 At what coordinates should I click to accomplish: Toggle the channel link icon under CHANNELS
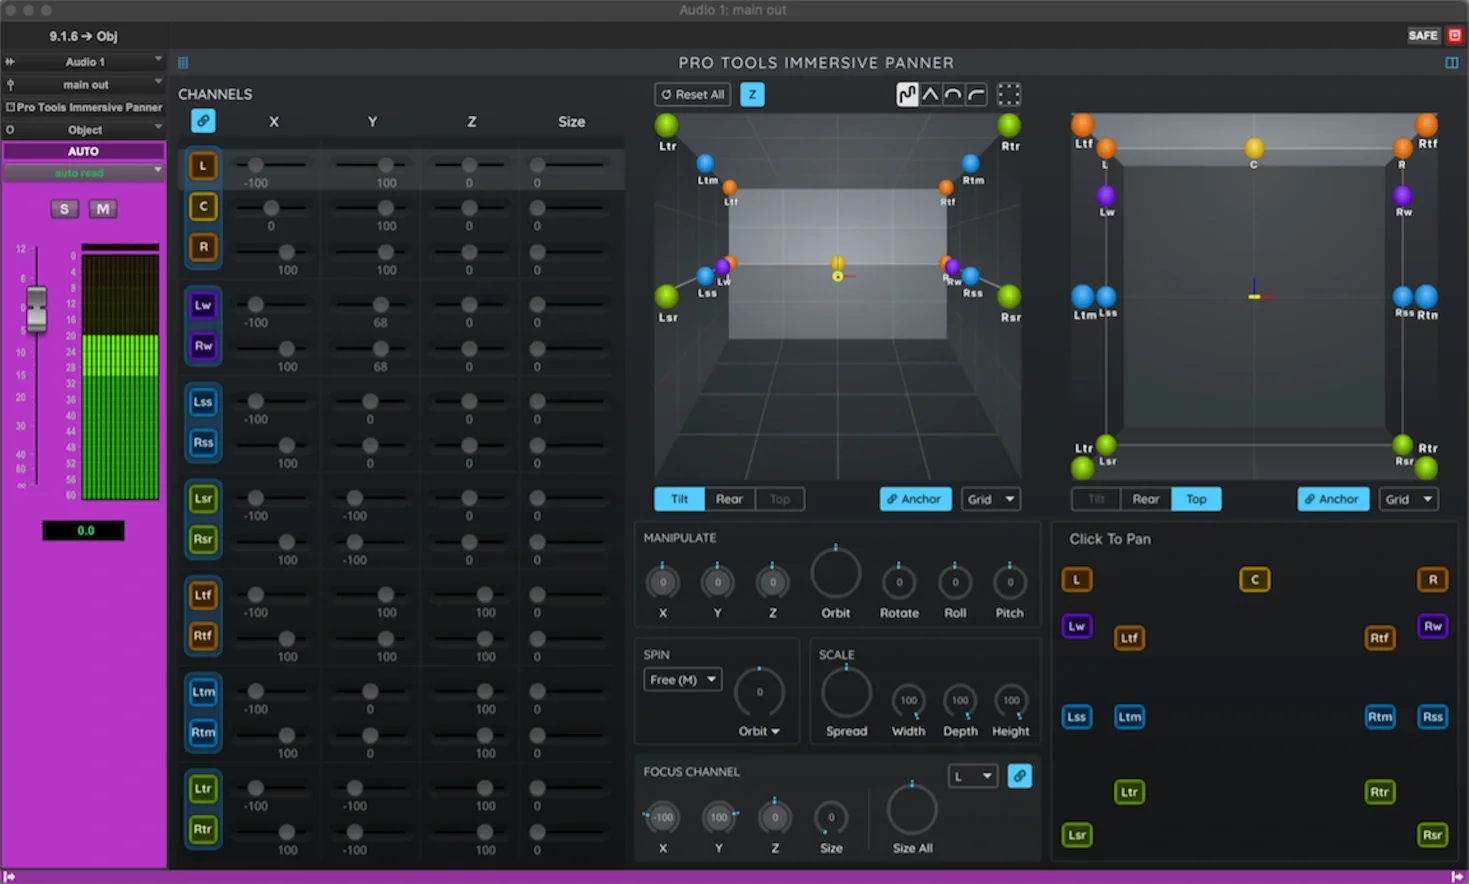203,121
